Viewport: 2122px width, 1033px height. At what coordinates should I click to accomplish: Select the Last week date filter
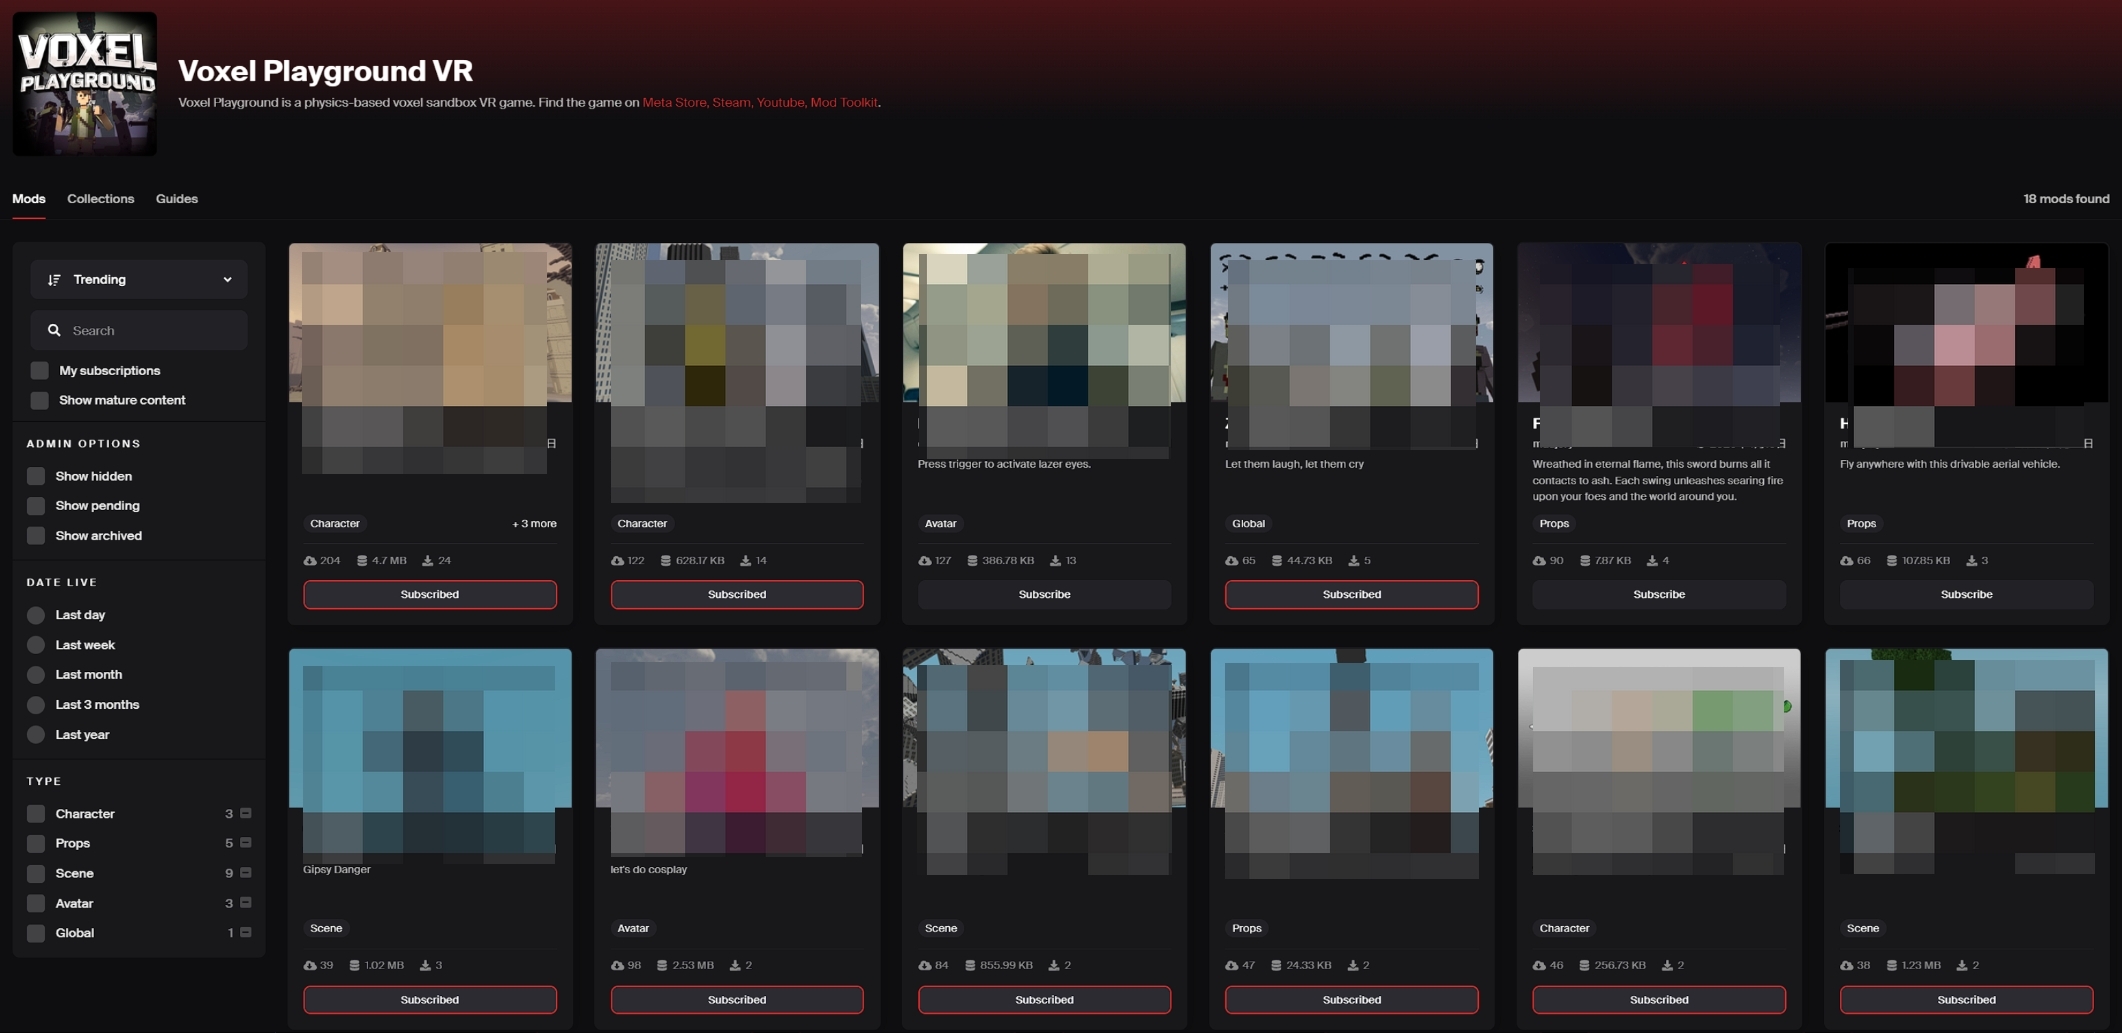pyautogui.click(x=36, y=645)
